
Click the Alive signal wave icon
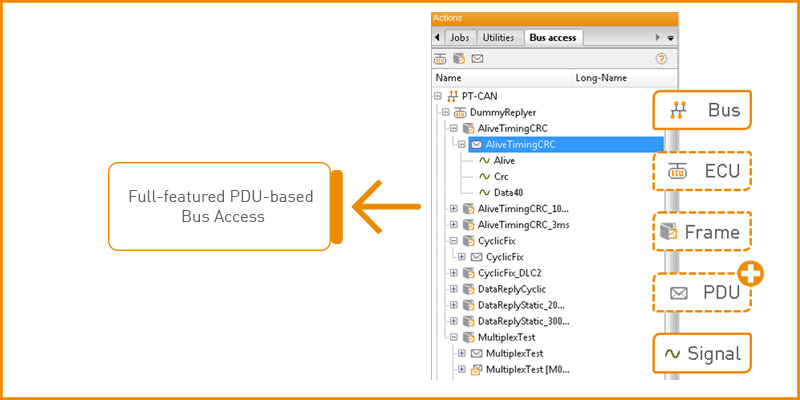[x=484, y=160]
